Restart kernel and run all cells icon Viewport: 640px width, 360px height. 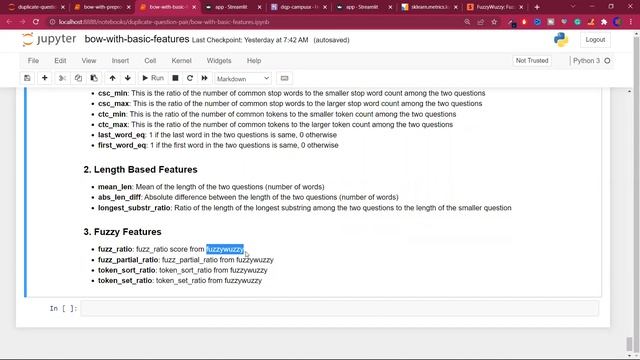tap(204, 78)
